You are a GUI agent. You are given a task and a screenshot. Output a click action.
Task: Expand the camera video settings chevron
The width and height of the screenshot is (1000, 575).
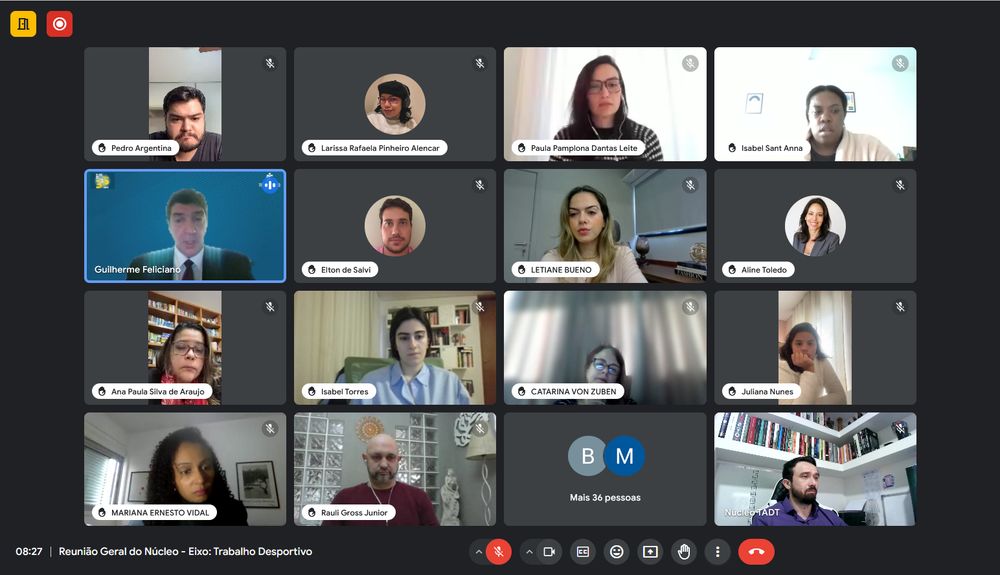point(529,552)
